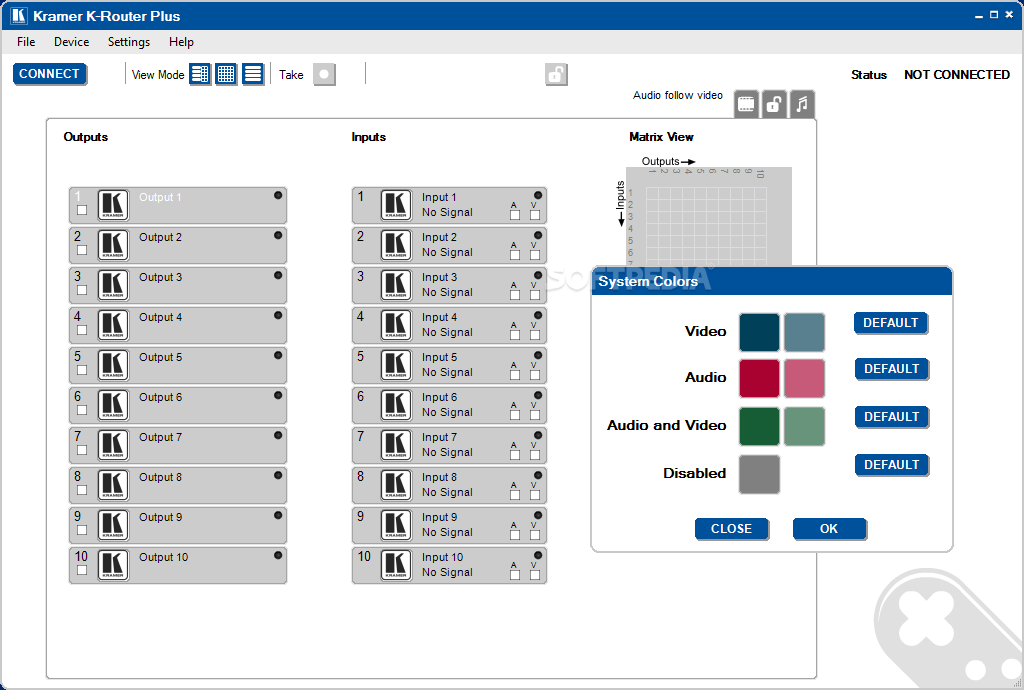
Task: Reset Audio color with its DEFAULT button
Action: coord(891,369)
